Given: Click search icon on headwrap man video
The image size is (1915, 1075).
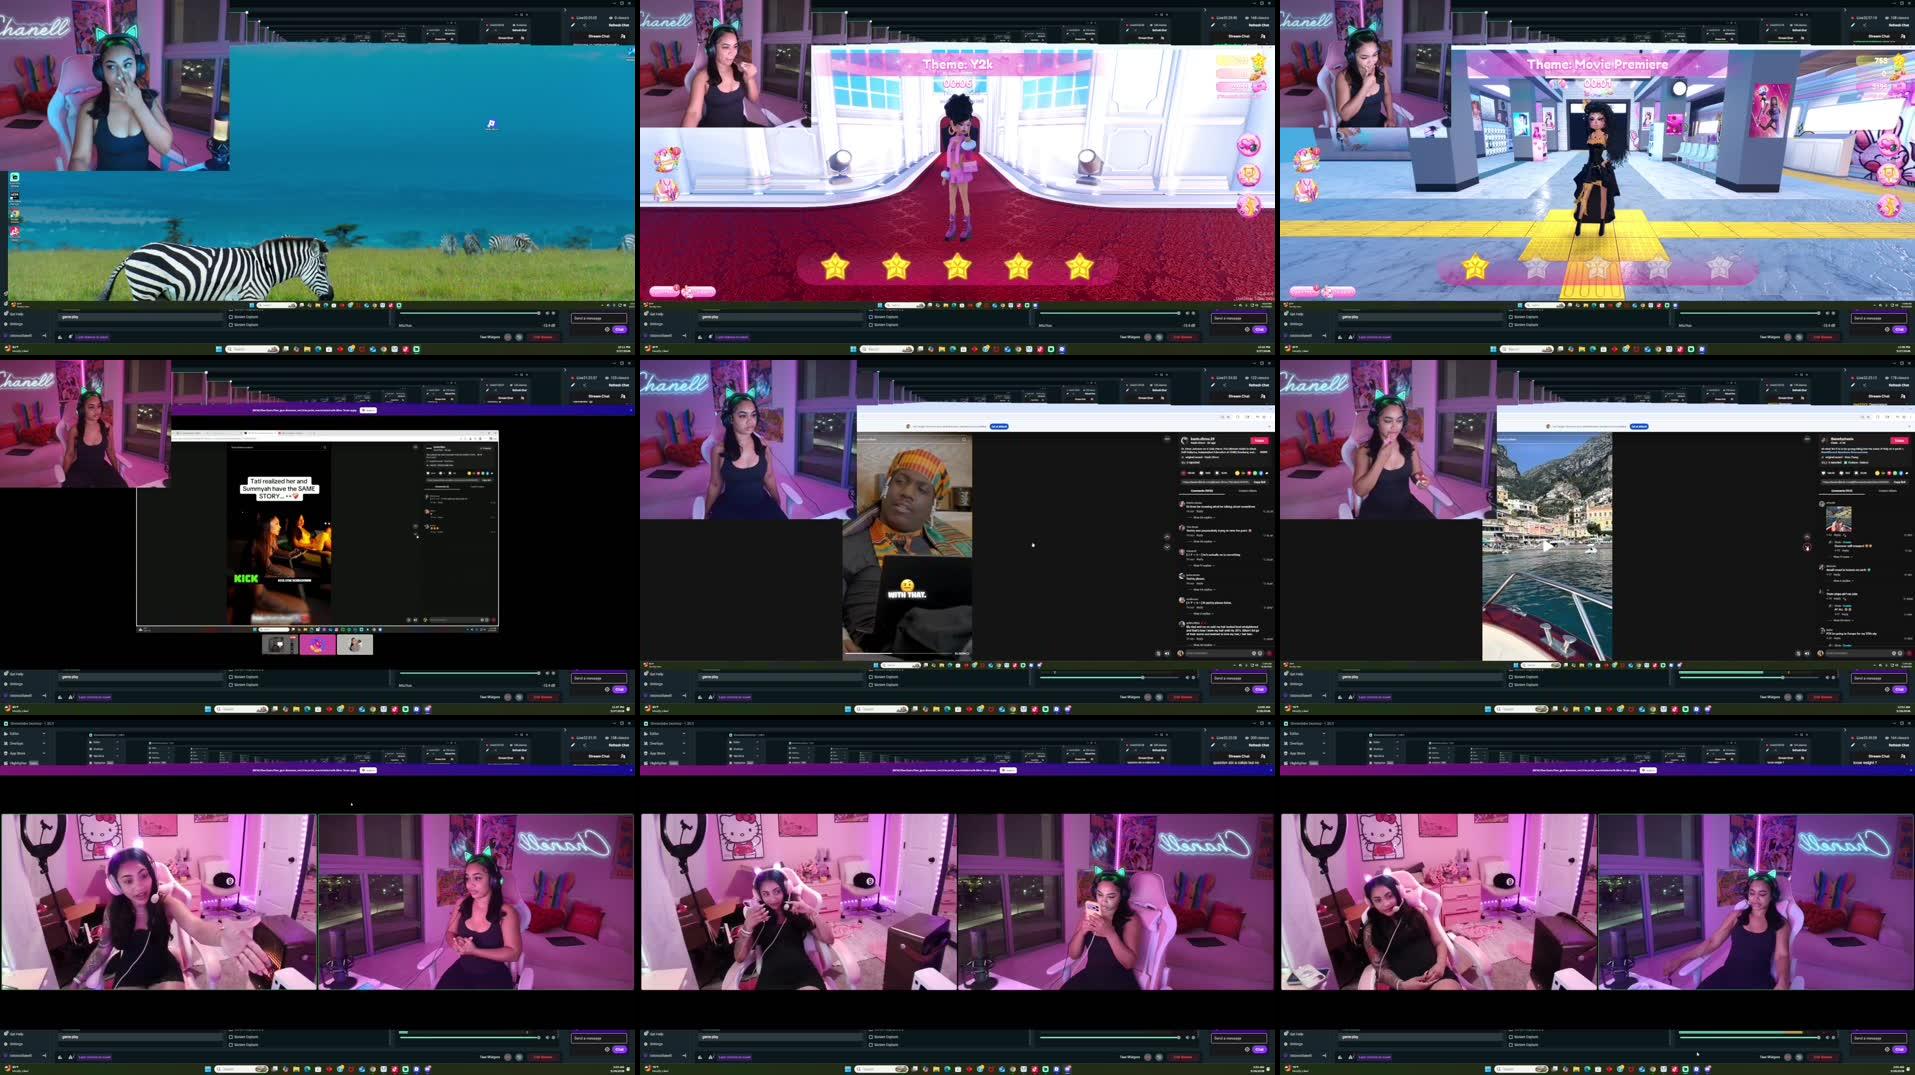Looking at the screenshot, I should tap(964, 439).
